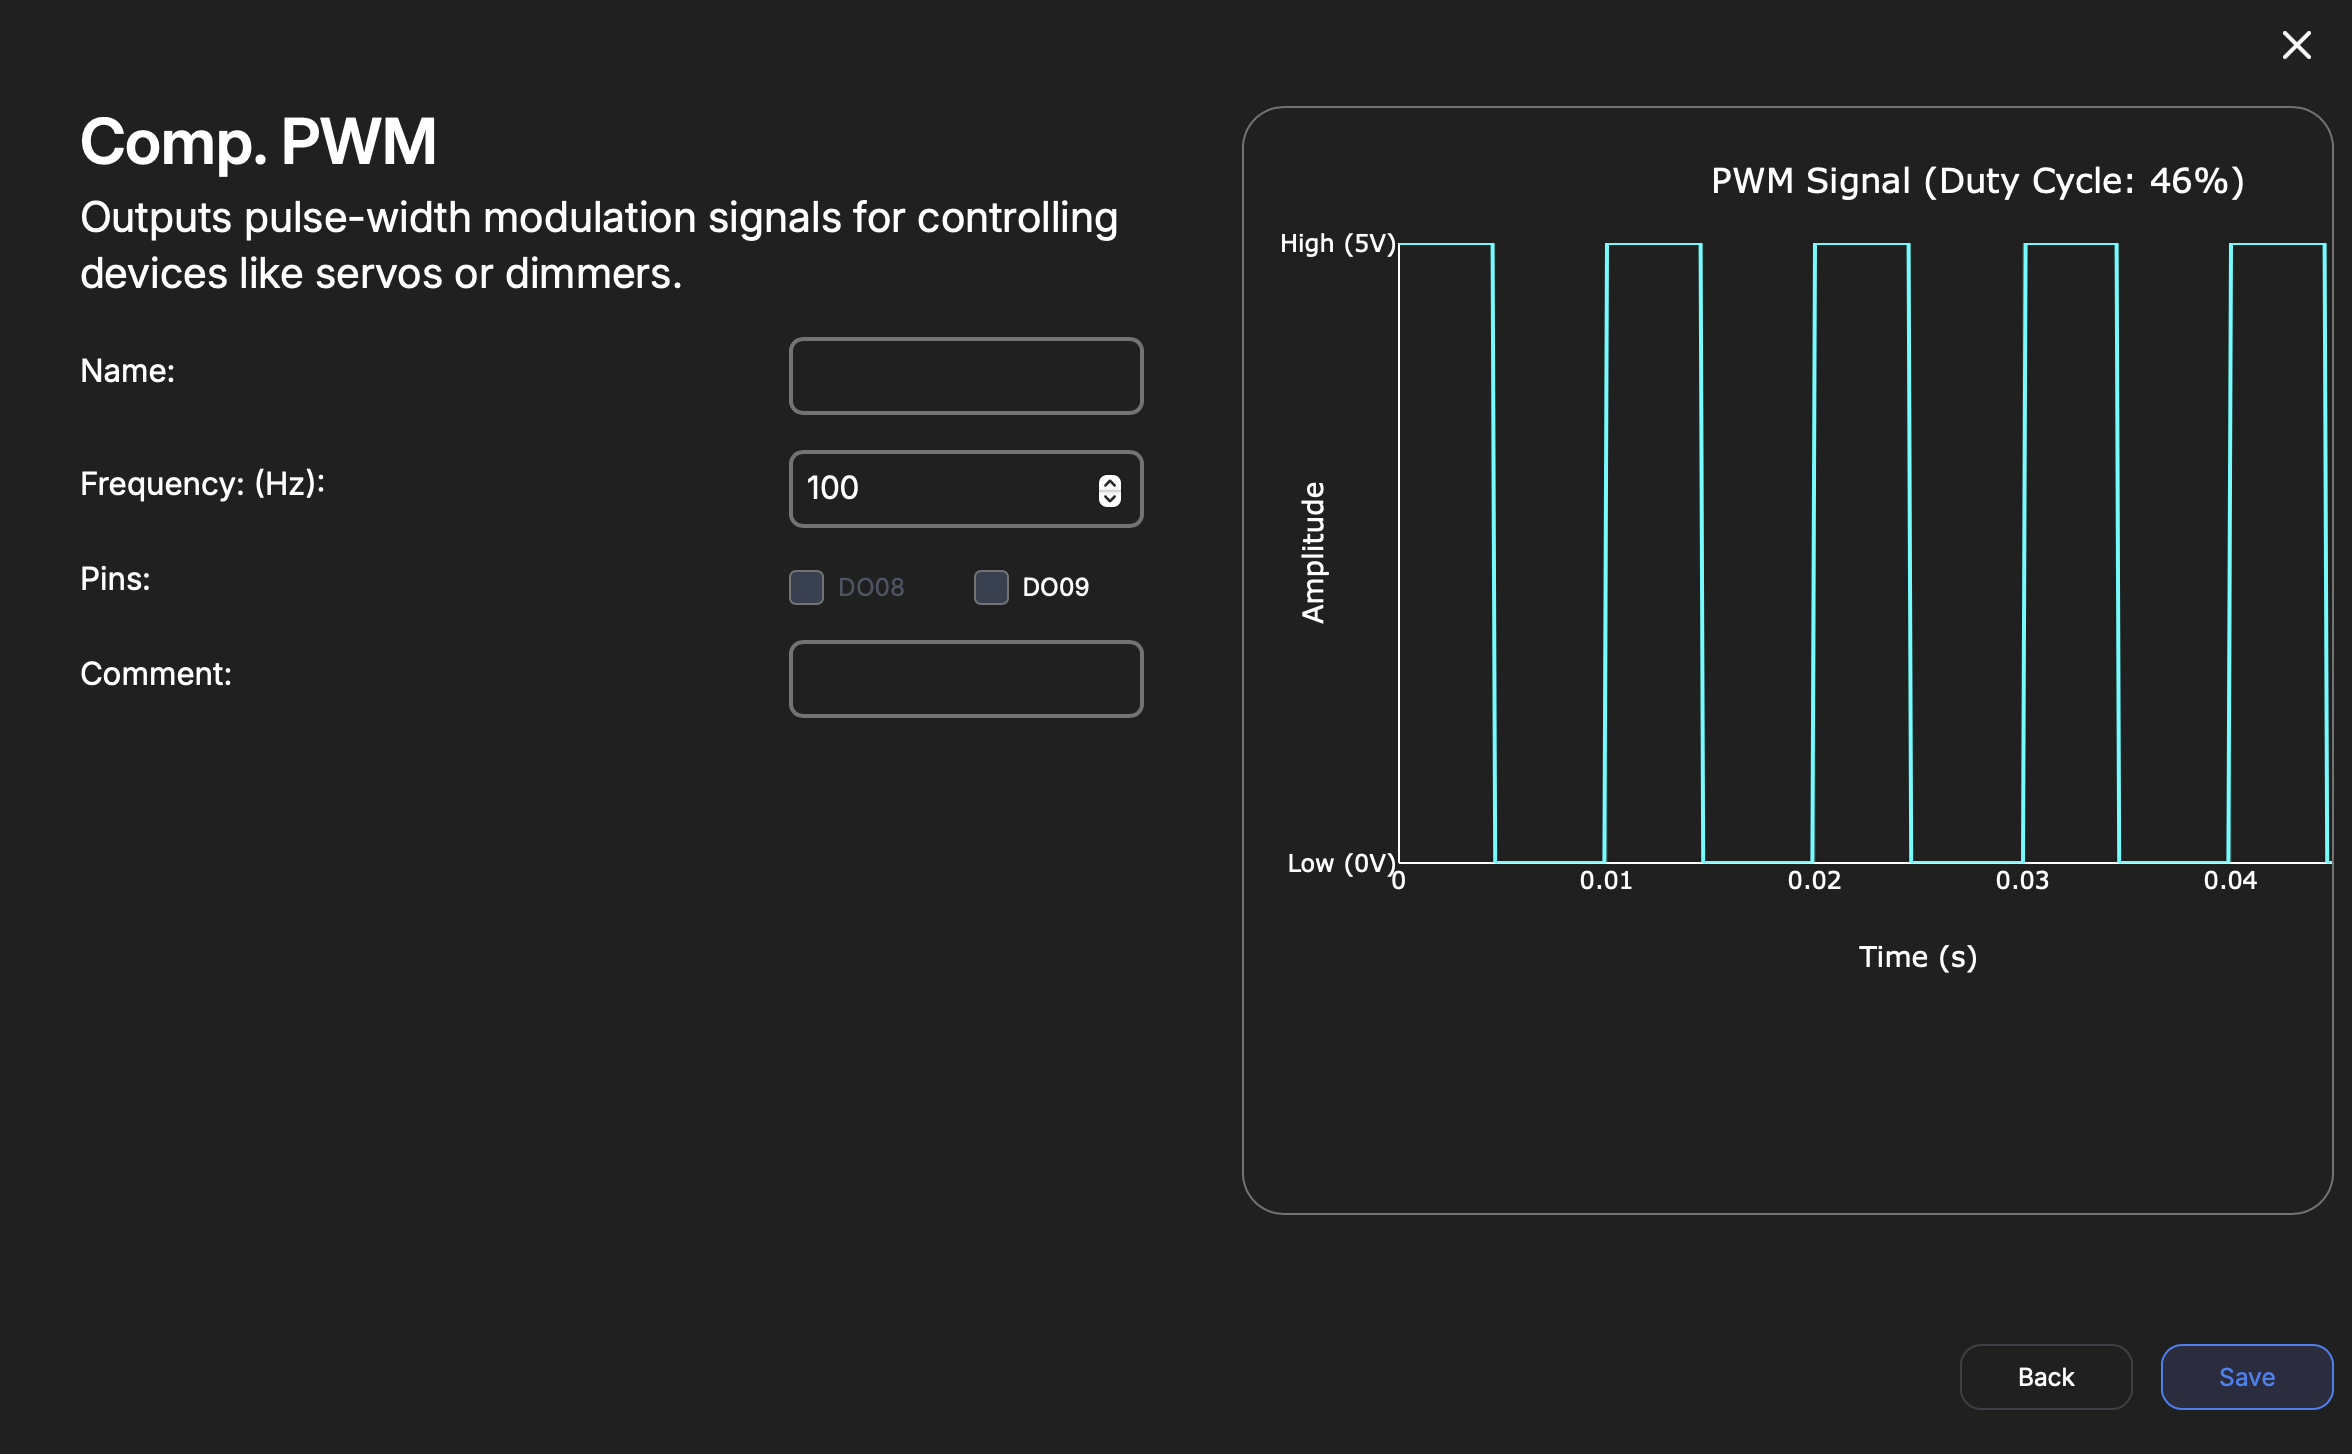Click the Comp. PWM heading
The height and width of the screenshot is (1454, 2352).
[258, 142]
